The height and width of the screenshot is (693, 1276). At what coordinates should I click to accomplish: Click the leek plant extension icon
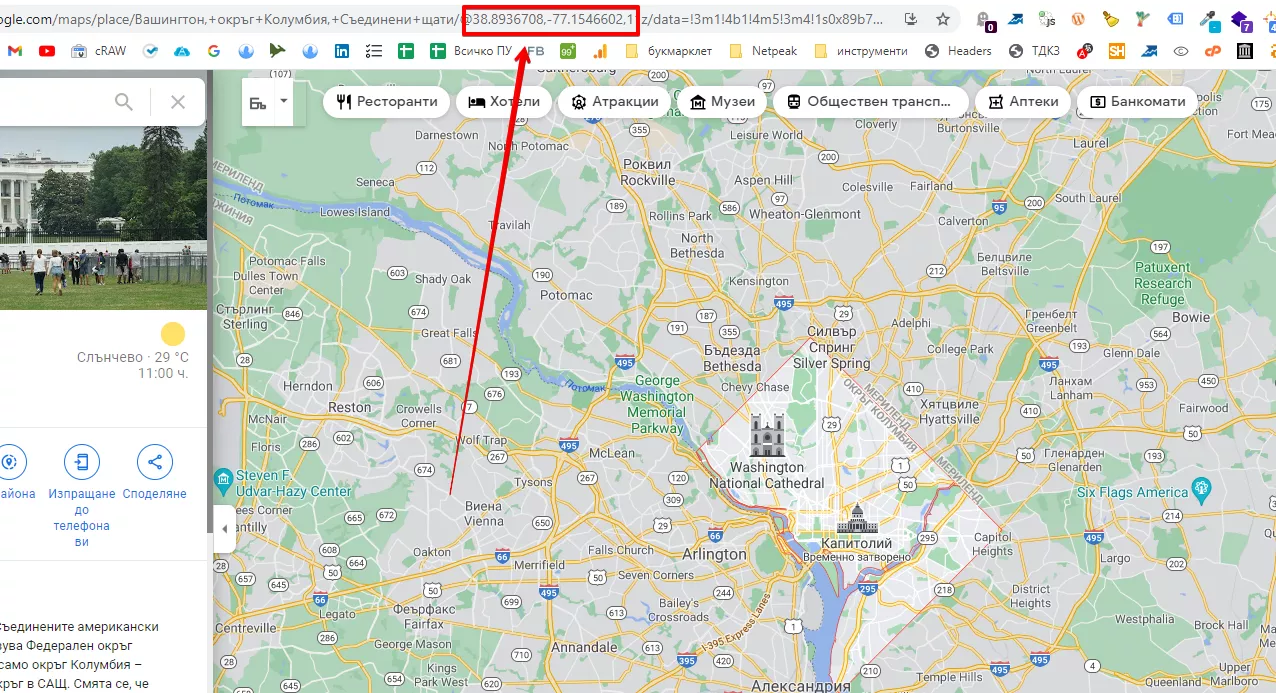[1143, 19]
